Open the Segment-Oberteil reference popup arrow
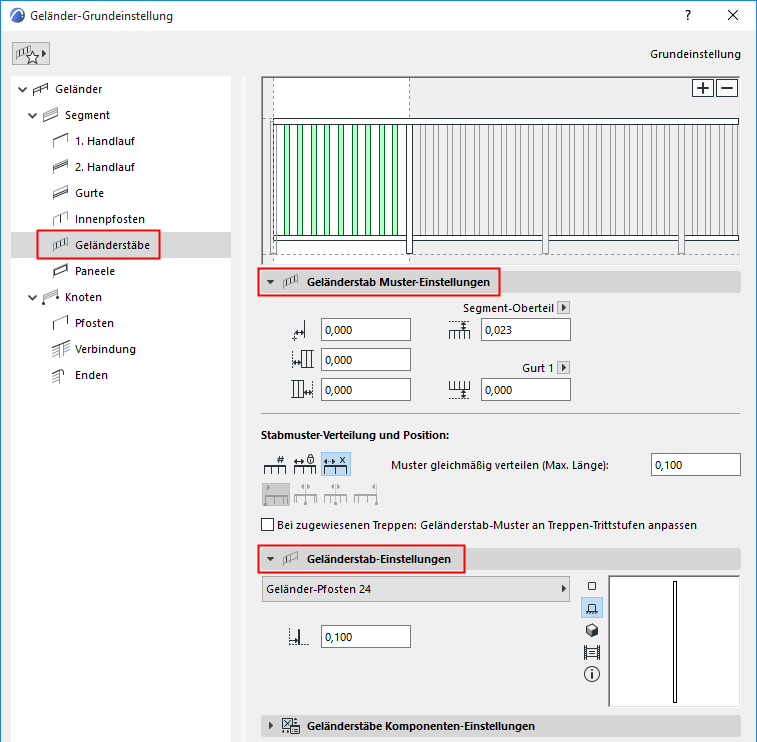Image resolution: width=757 pixels, height=742 pixels. click(563, 308)
